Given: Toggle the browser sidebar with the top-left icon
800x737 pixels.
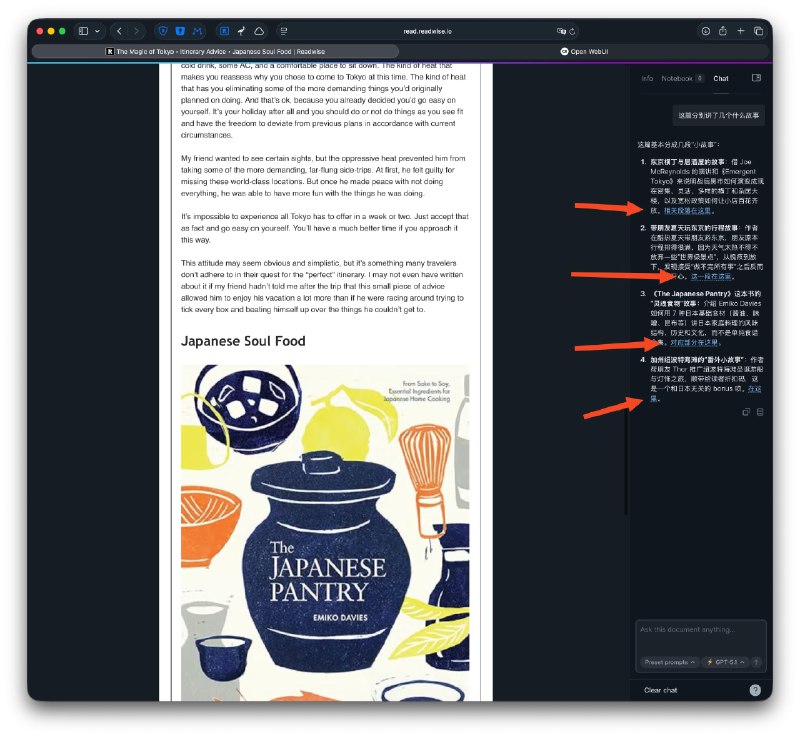Looking at the screenshot, I should pos(85,31).
